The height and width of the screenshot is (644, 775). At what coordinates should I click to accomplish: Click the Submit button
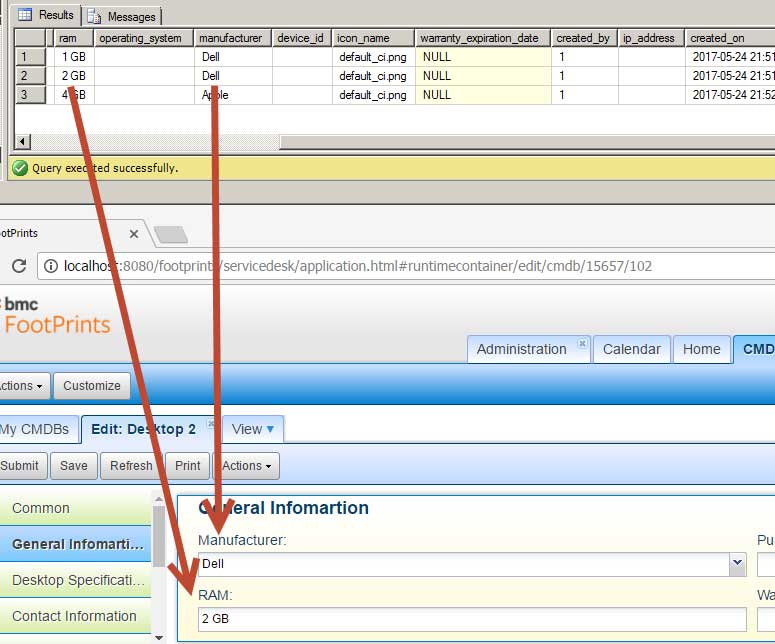23,466
